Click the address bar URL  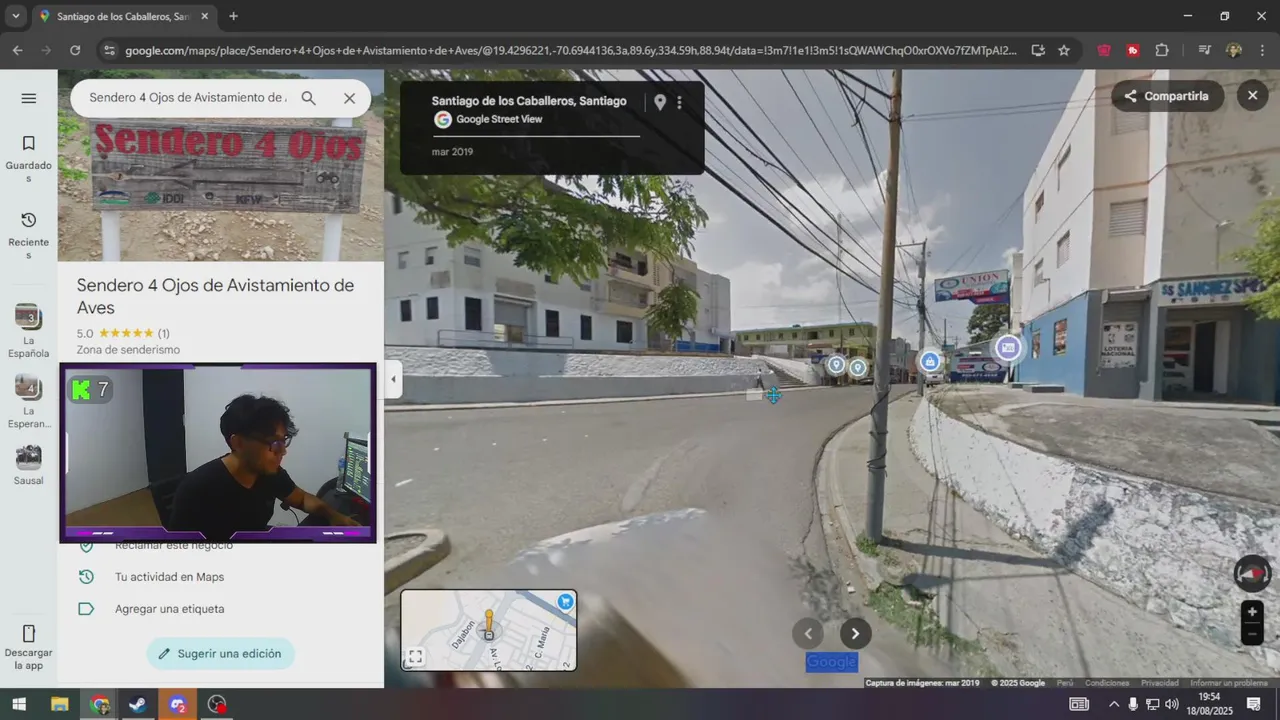pos(570,50)
